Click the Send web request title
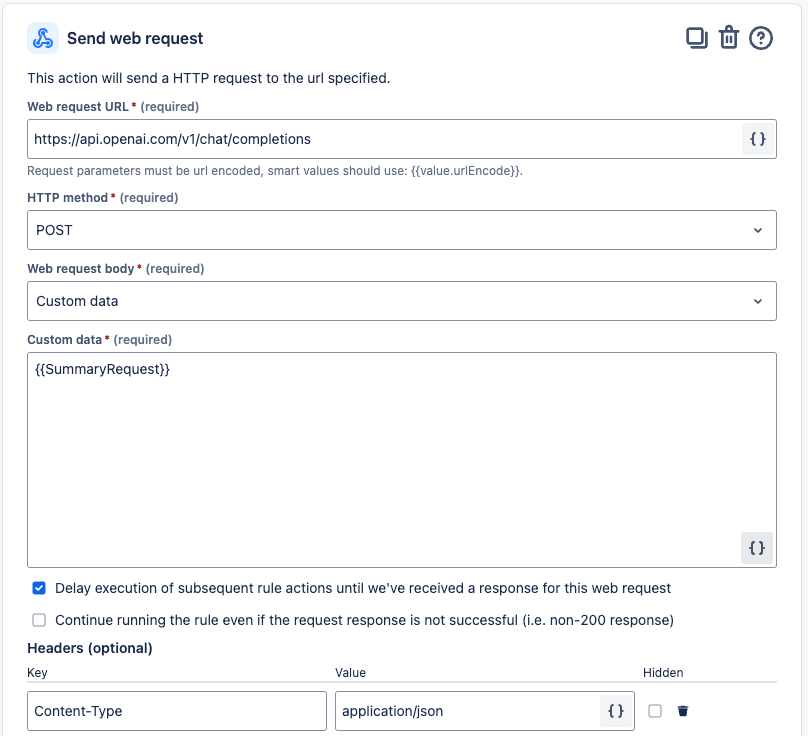 click(x=135, y=39)
